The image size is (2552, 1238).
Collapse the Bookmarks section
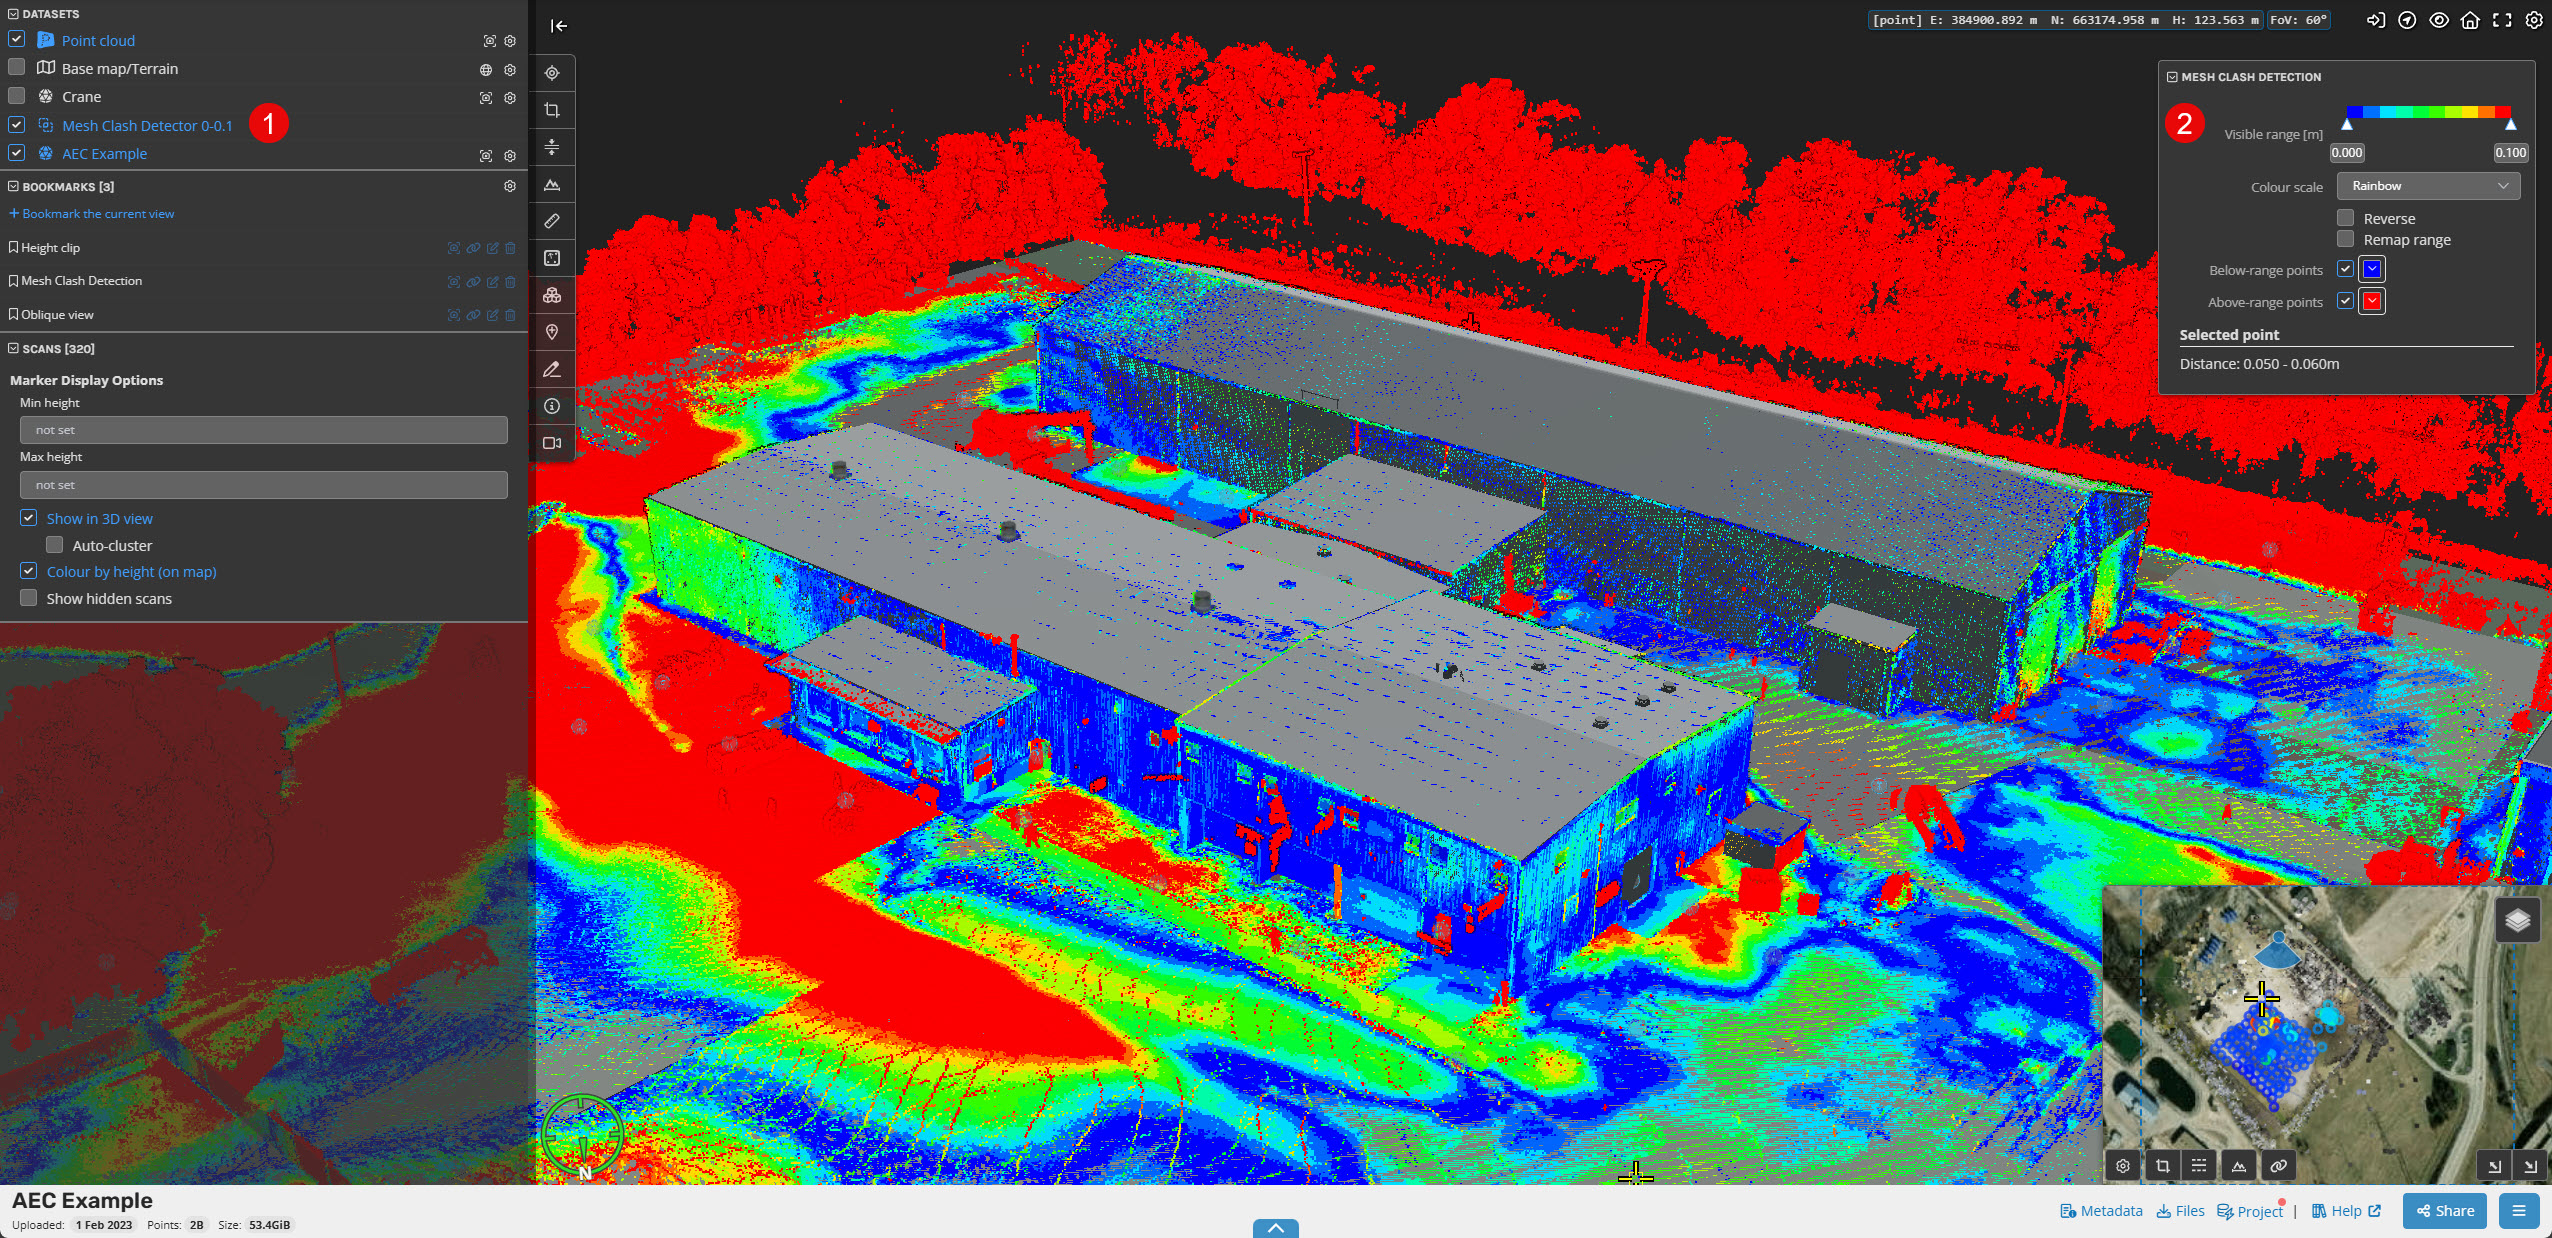(x=14, y=186)
